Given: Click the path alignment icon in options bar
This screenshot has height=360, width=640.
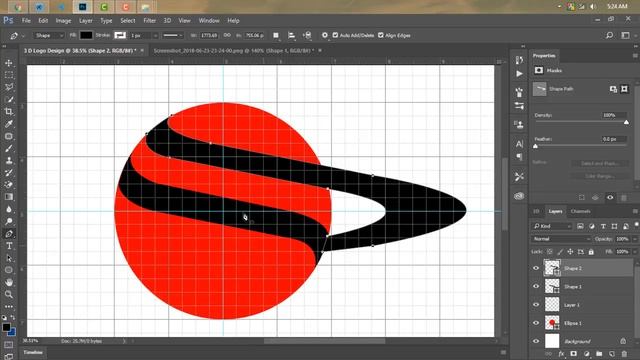Looking at the screenshot, I should pos(291,36).
